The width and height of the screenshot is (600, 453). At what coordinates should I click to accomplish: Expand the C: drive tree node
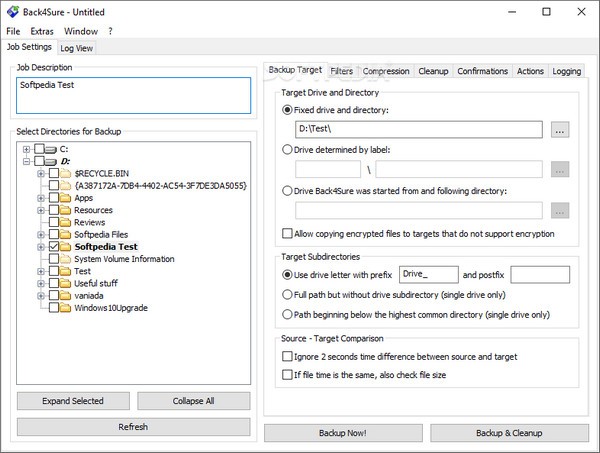point(27,149)
